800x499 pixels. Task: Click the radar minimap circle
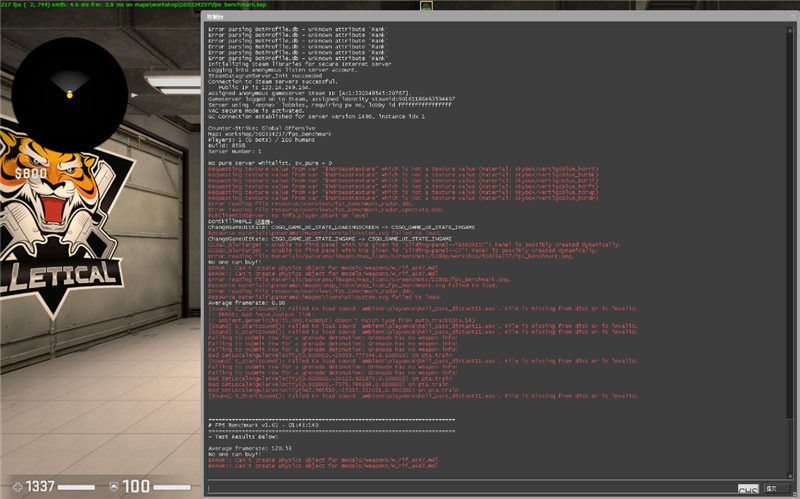(69, 95)
